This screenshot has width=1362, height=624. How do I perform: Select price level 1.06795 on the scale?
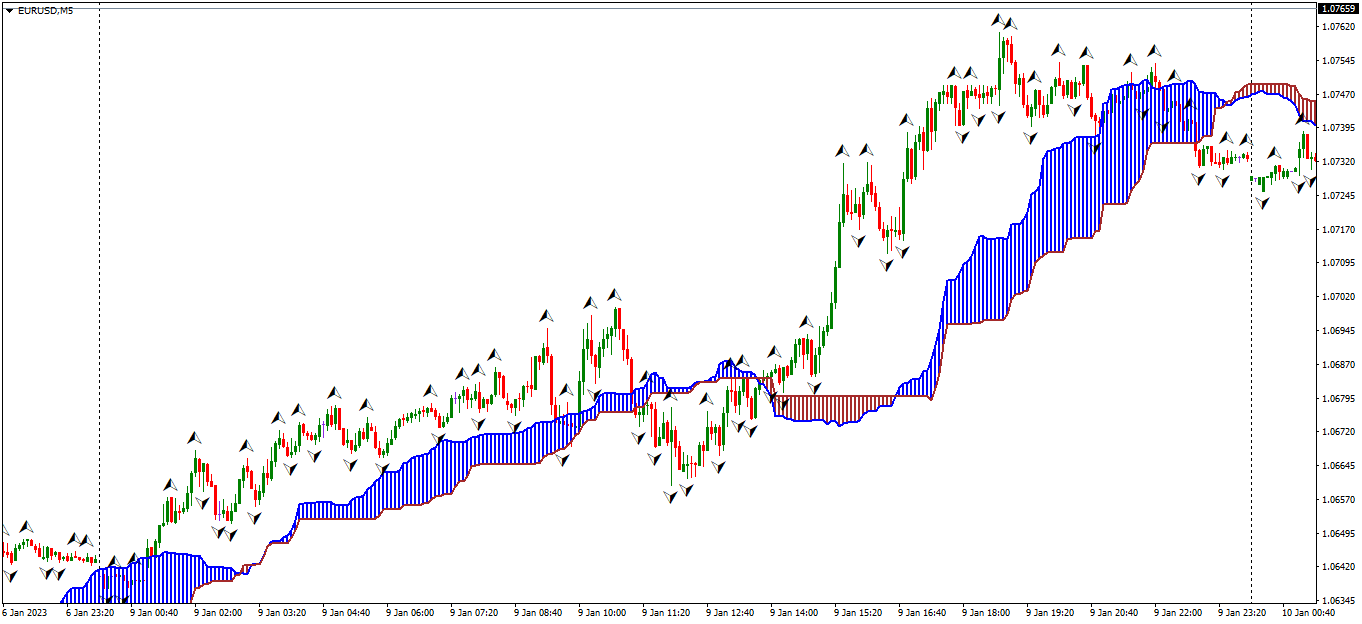click(x=1338, y=398)
